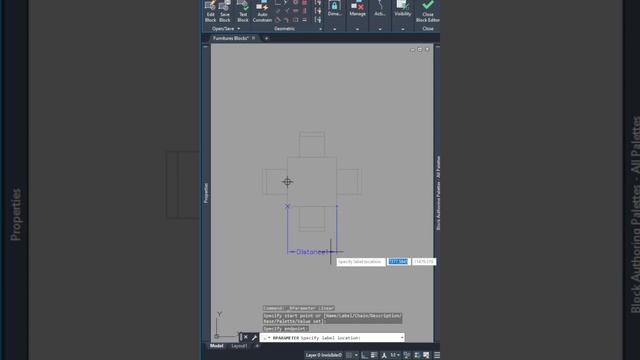Screen dimensions: 640x360
Task: Expand the Action panel dropdown arrow
Action: (x=380, y=29)
